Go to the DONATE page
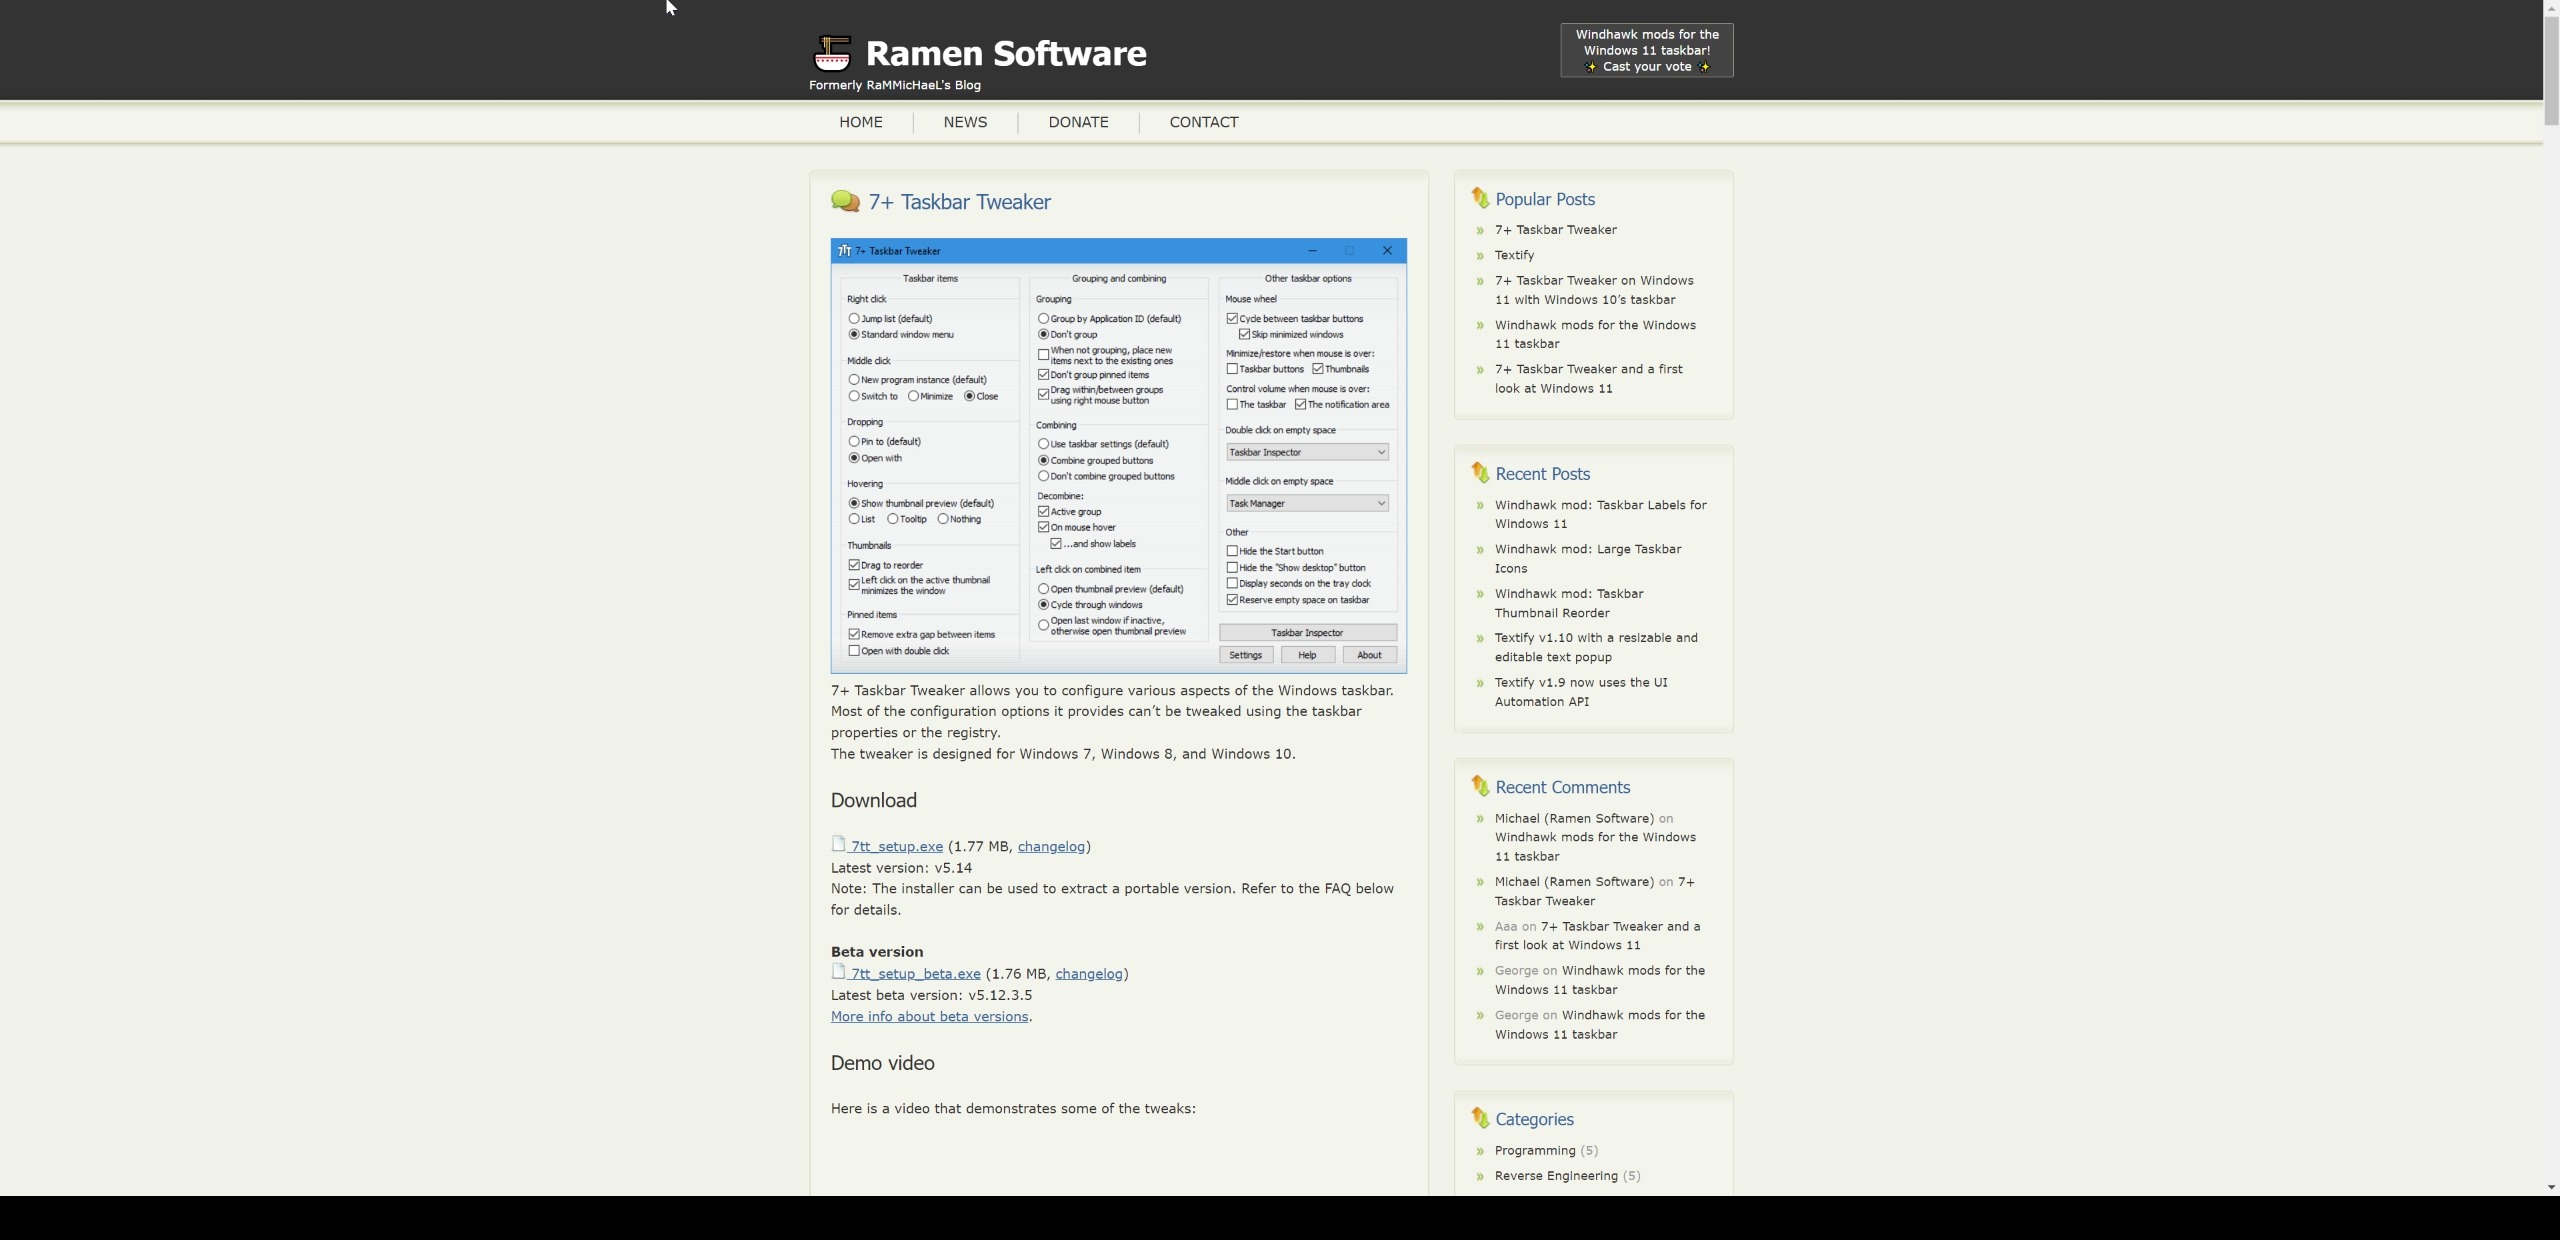Viewport: 2560px width, 1240px height. [x=1078, y=122]
